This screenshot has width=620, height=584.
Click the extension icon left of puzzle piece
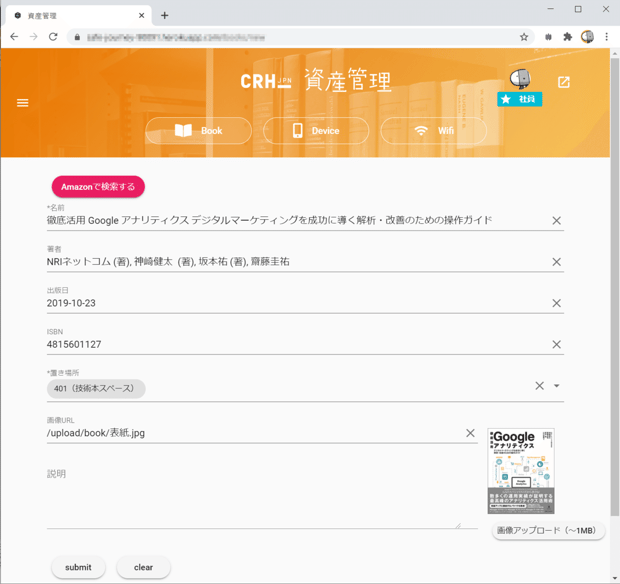(x=548, y=37)
